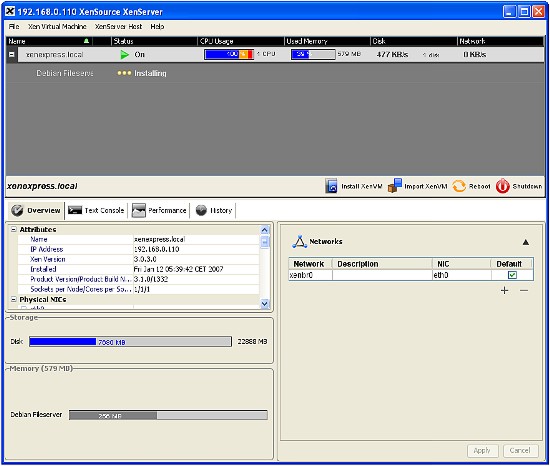Select the xenexpress.local host row
The width and height of the screenshot is (550, 466).
[275, 55]
